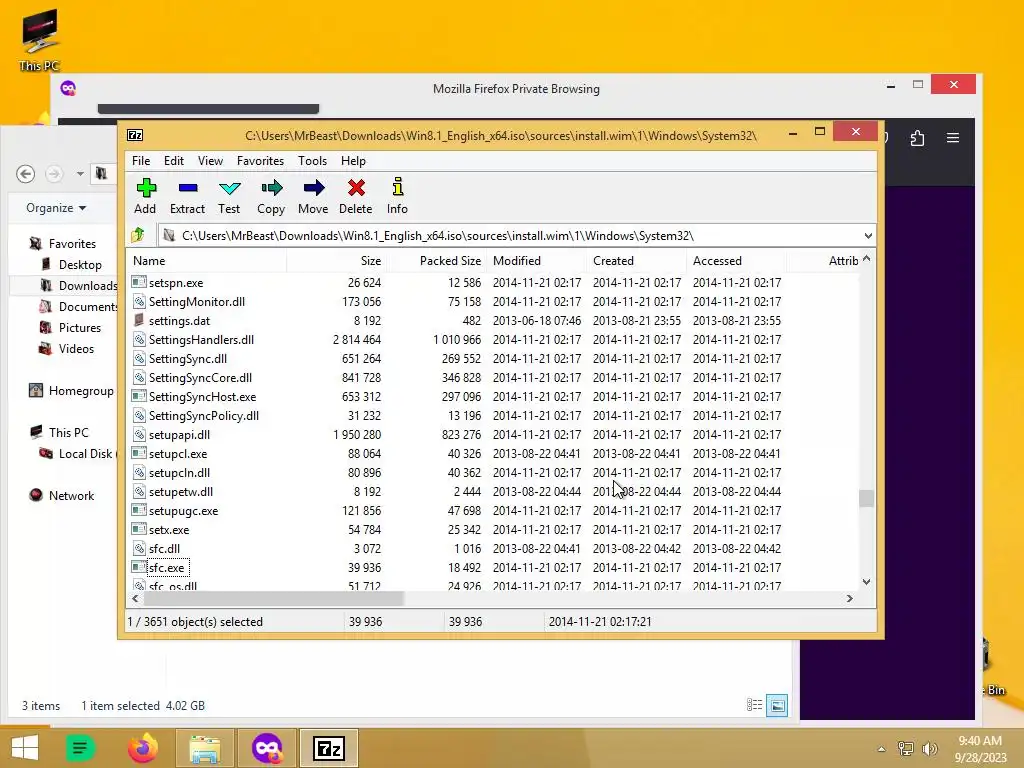This screenshot has width=1024, height=768.
Task: Sort the file list by Name column
Action: tap(206, 261)
